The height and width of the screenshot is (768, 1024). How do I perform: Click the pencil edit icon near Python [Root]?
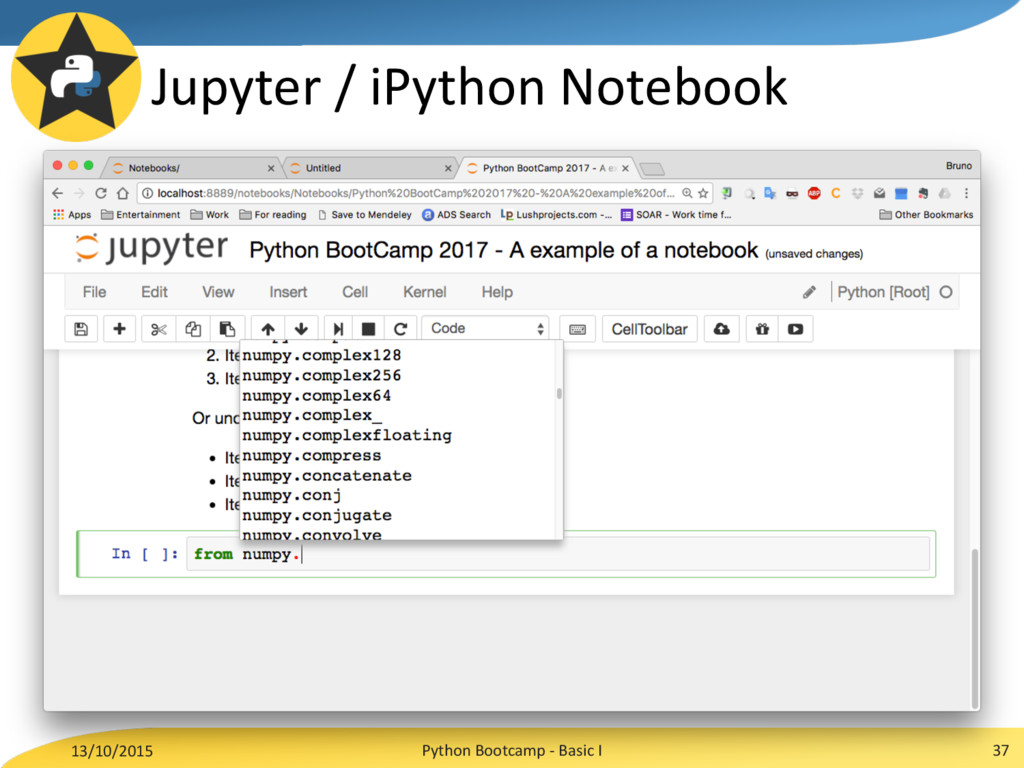[x=809, y=292]
